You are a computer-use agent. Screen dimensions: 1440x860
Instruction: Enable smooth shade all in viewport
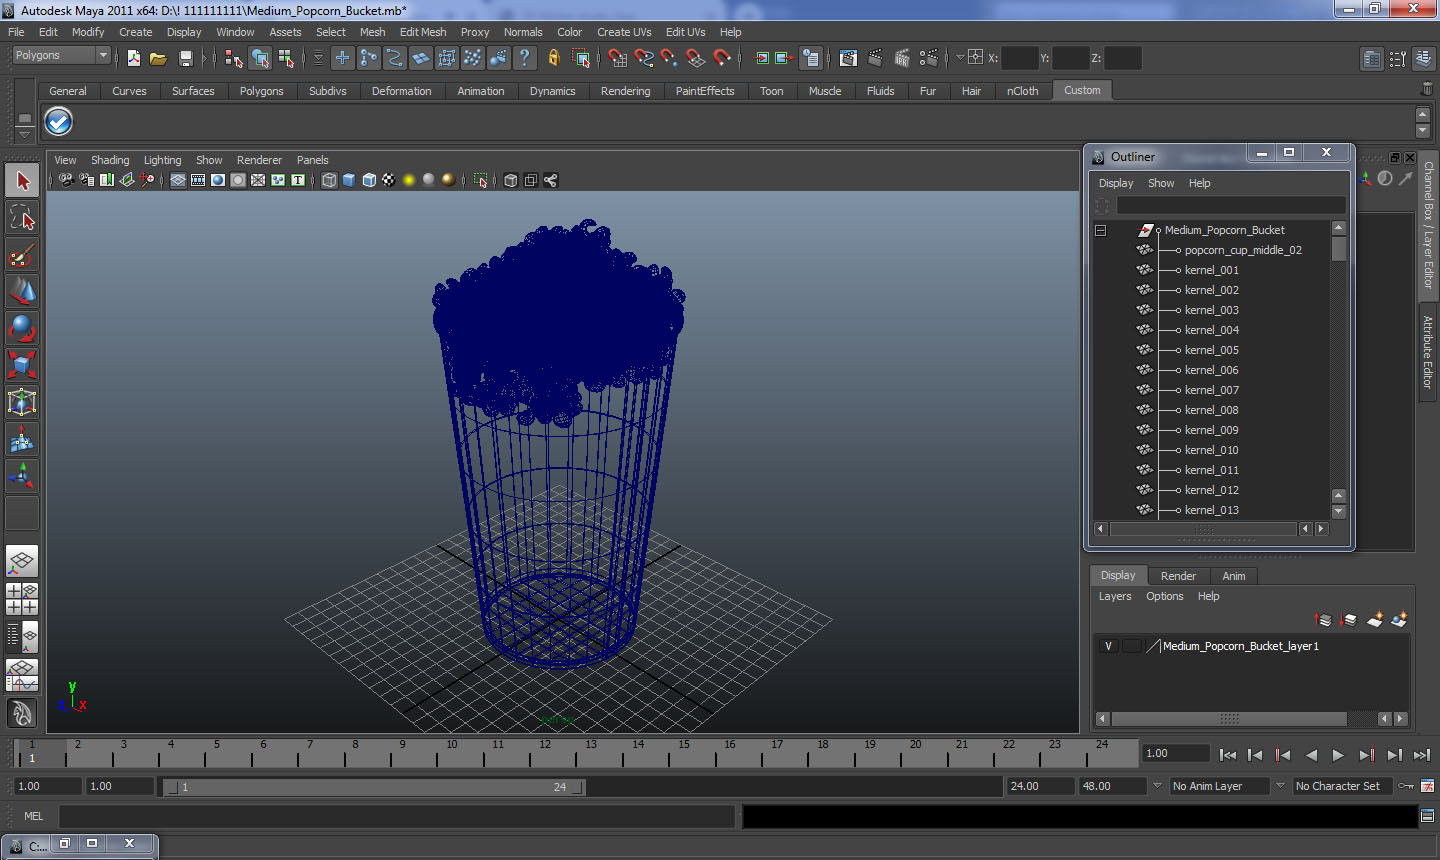coord(349,180)
